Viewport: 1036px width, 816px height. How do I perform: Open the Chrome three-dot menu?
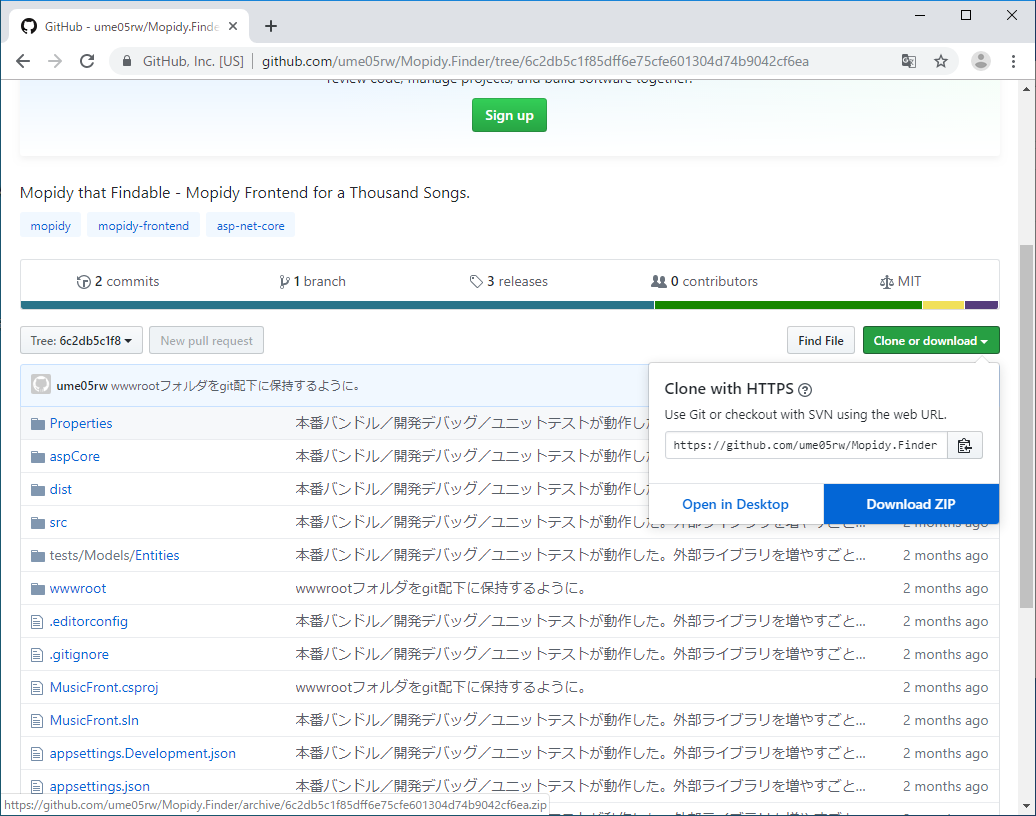click(1015, 61)
